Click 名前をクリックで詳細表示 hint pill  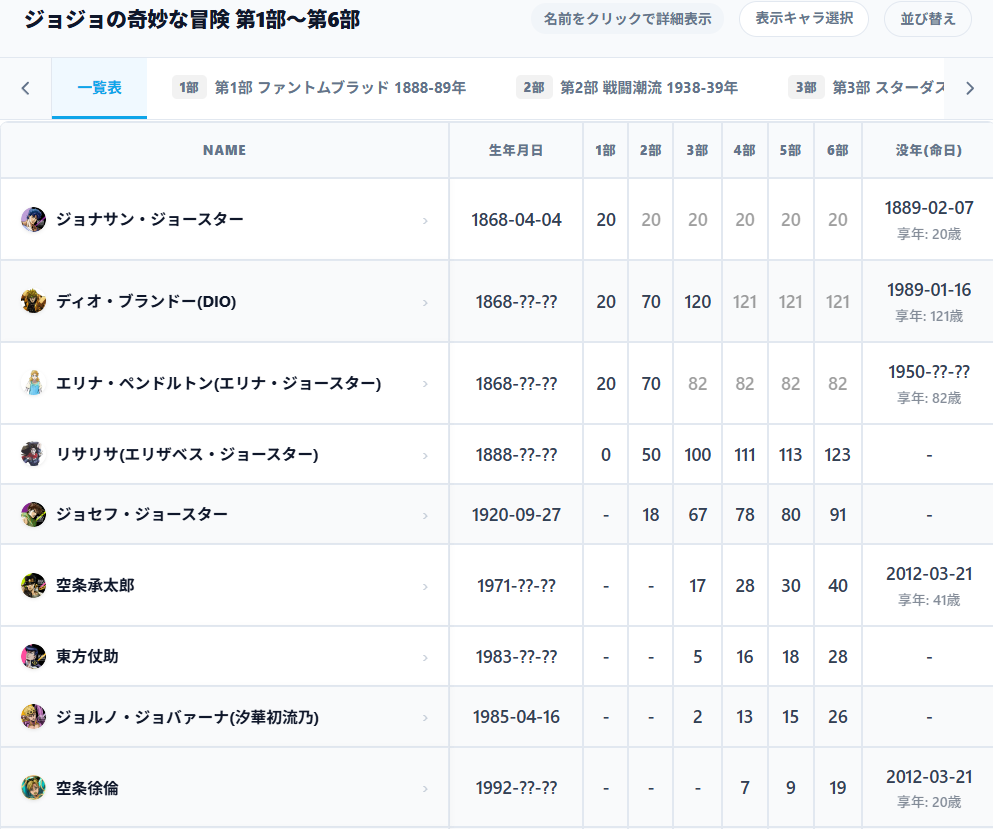(x=627, y=19)
